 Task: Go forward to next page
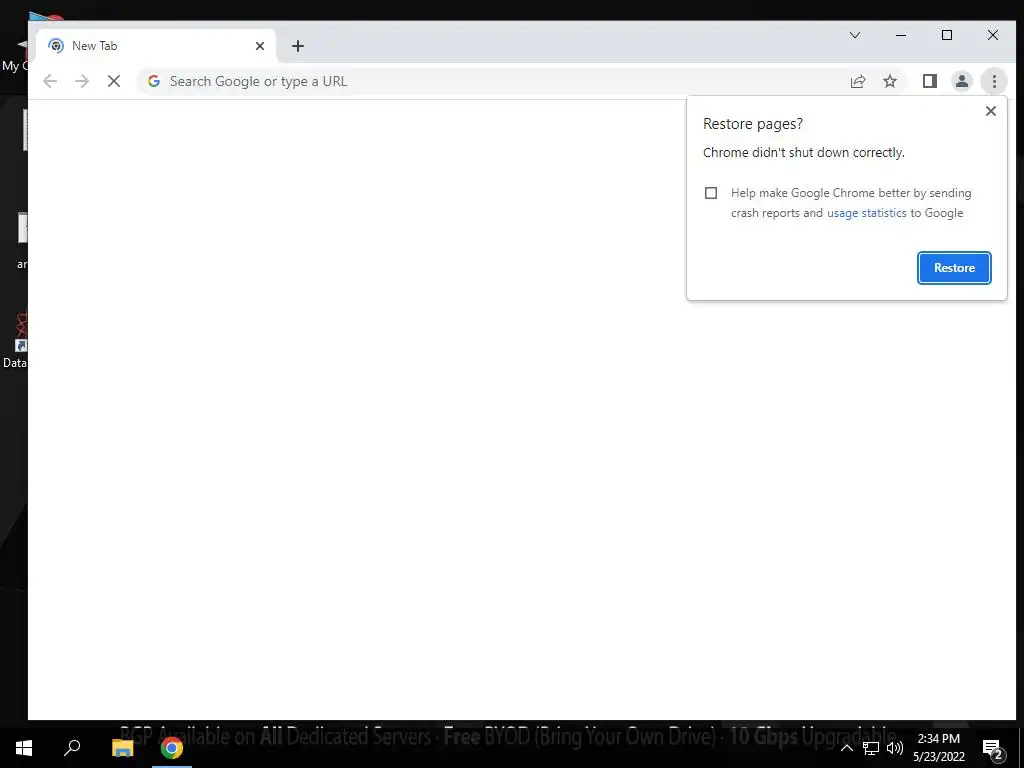[82, 81]
